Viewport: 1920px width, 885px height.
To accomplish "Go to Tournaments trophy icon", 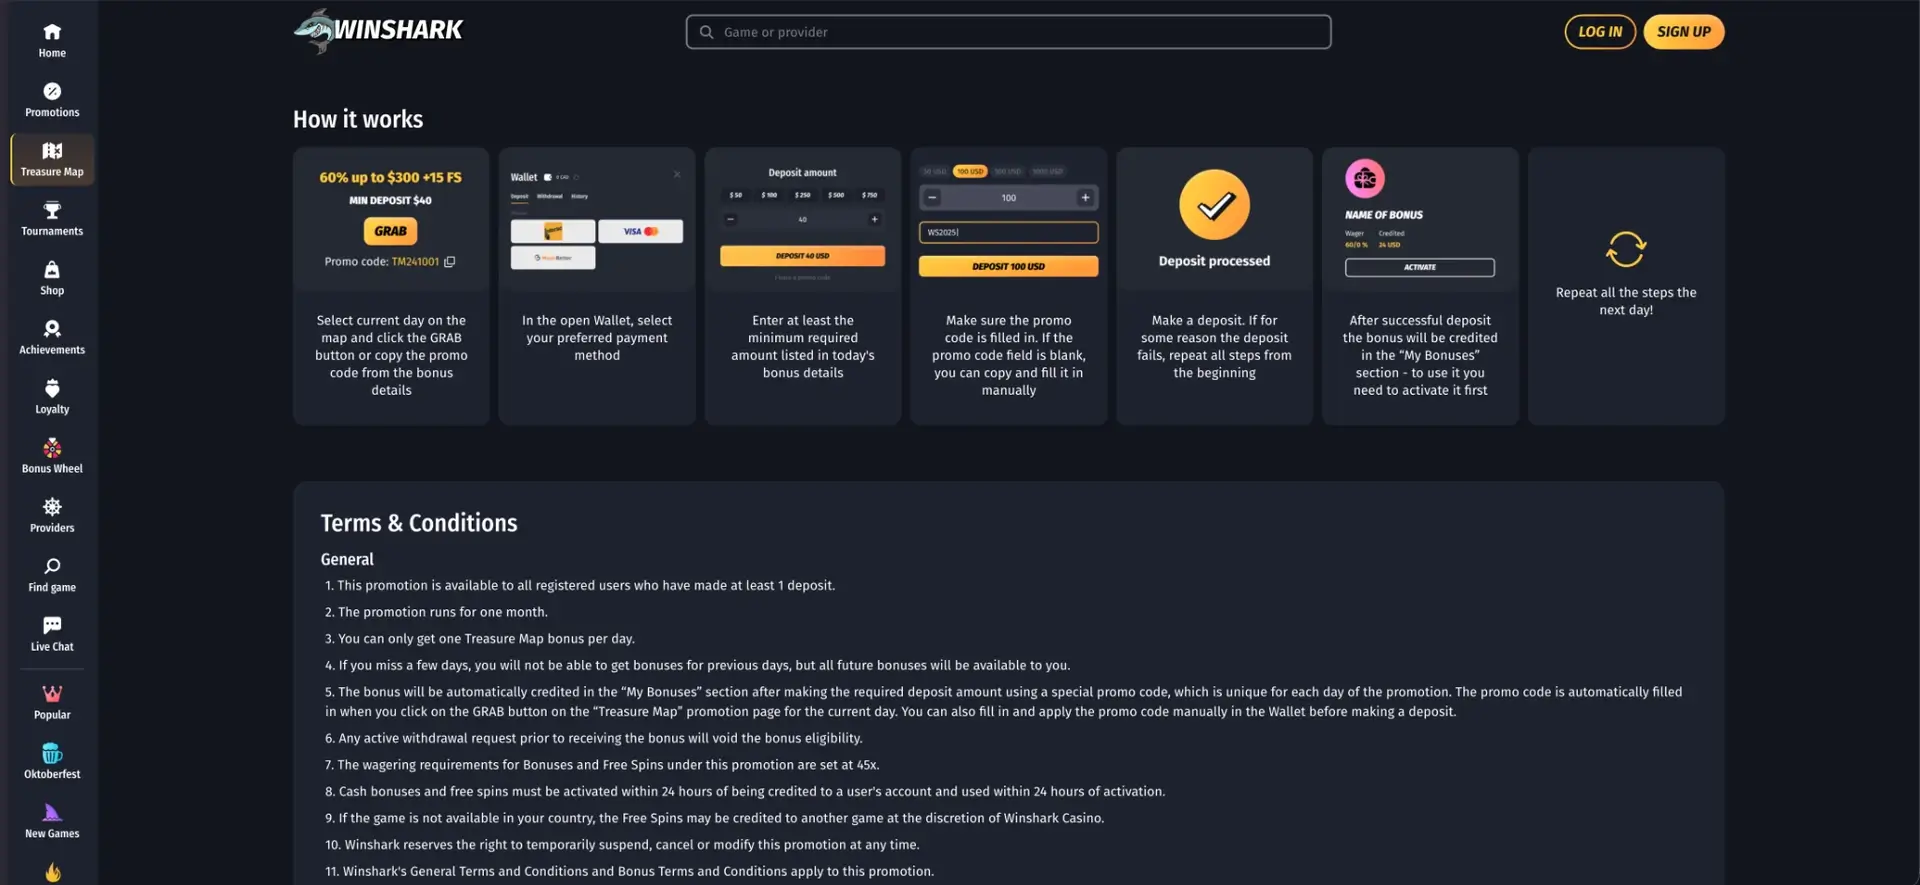I will tap(52, 210).
